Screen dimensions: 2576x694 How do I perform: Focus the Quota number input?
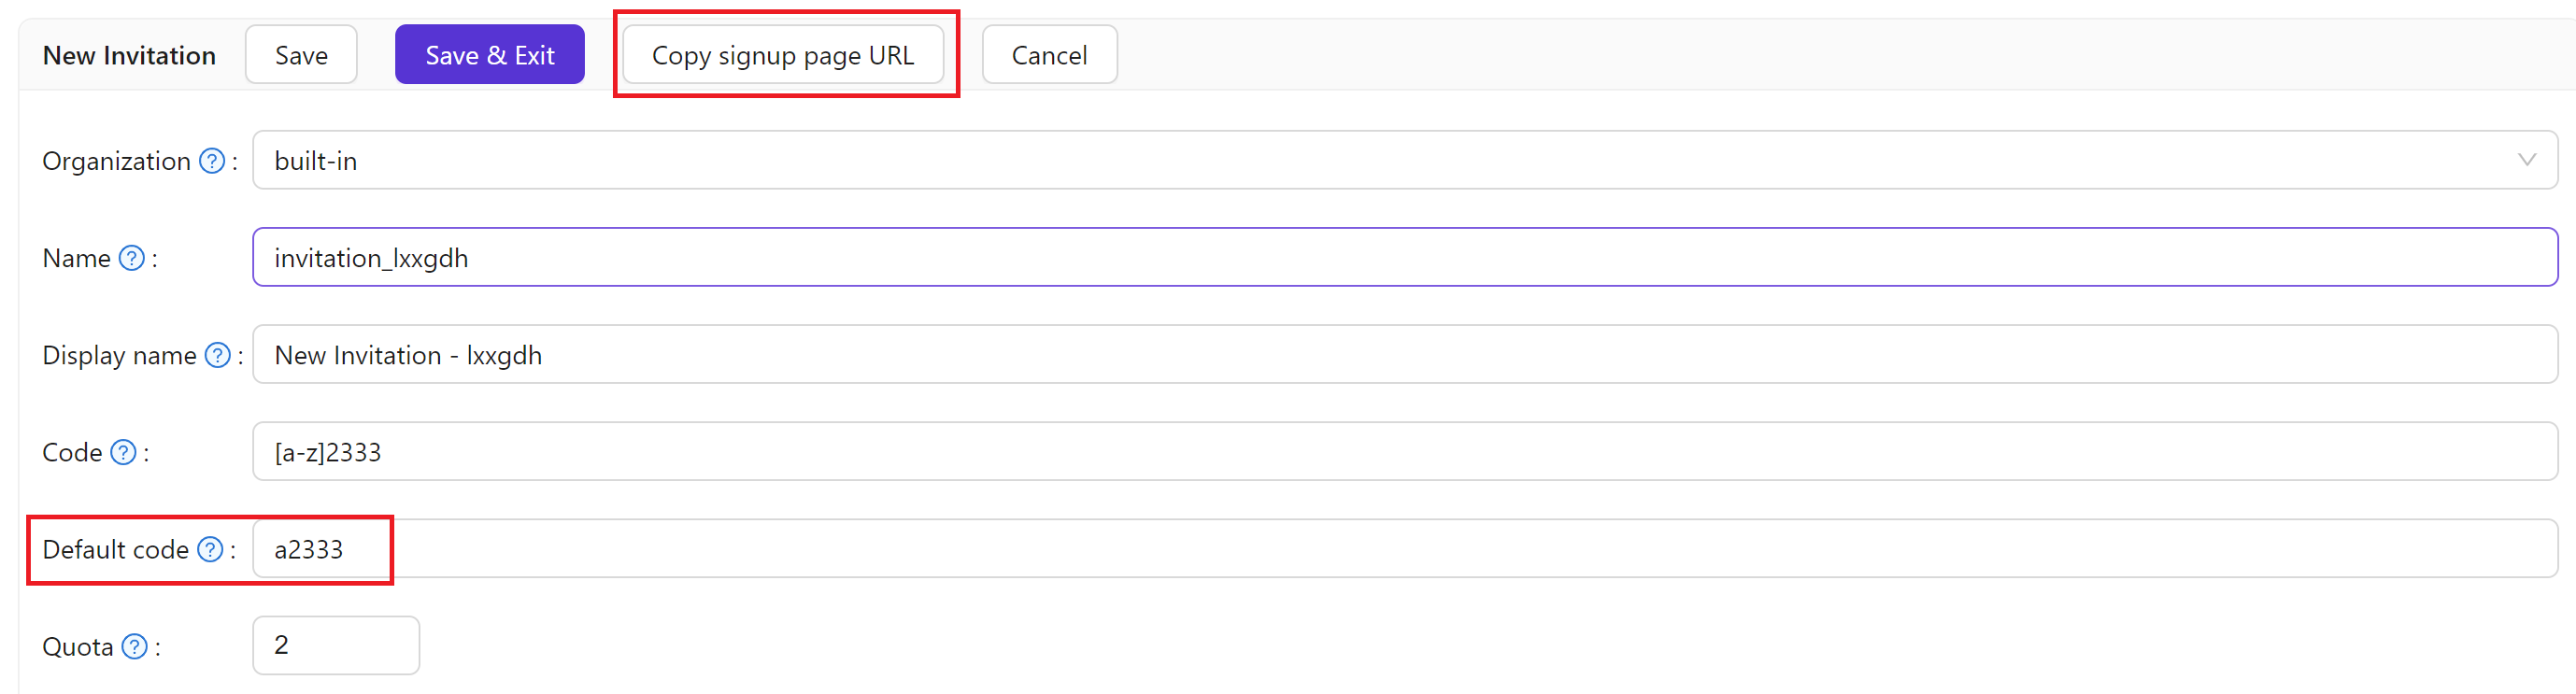tap(335, 646)
